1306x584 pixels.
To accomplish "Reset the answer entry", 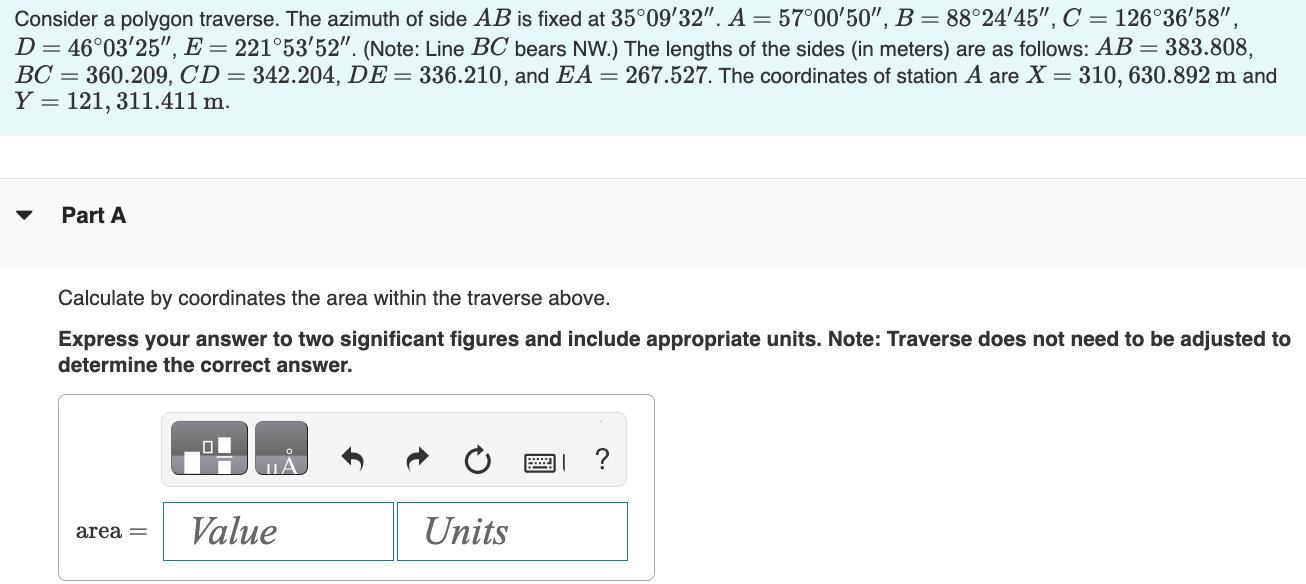I will click(478, 459).
